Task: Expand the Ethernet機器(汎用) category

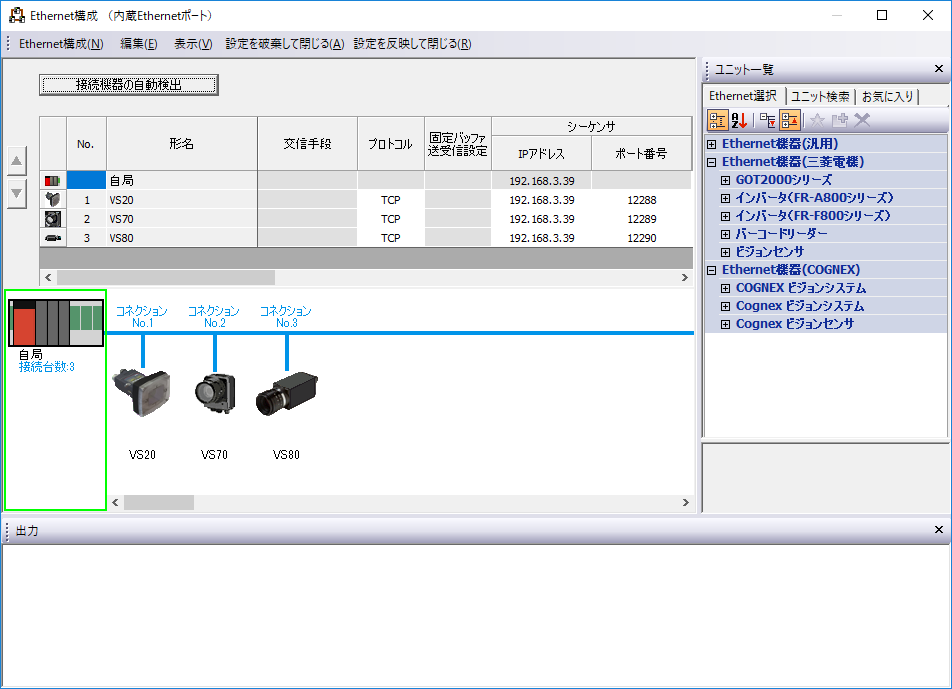Action: click(712, 144)
